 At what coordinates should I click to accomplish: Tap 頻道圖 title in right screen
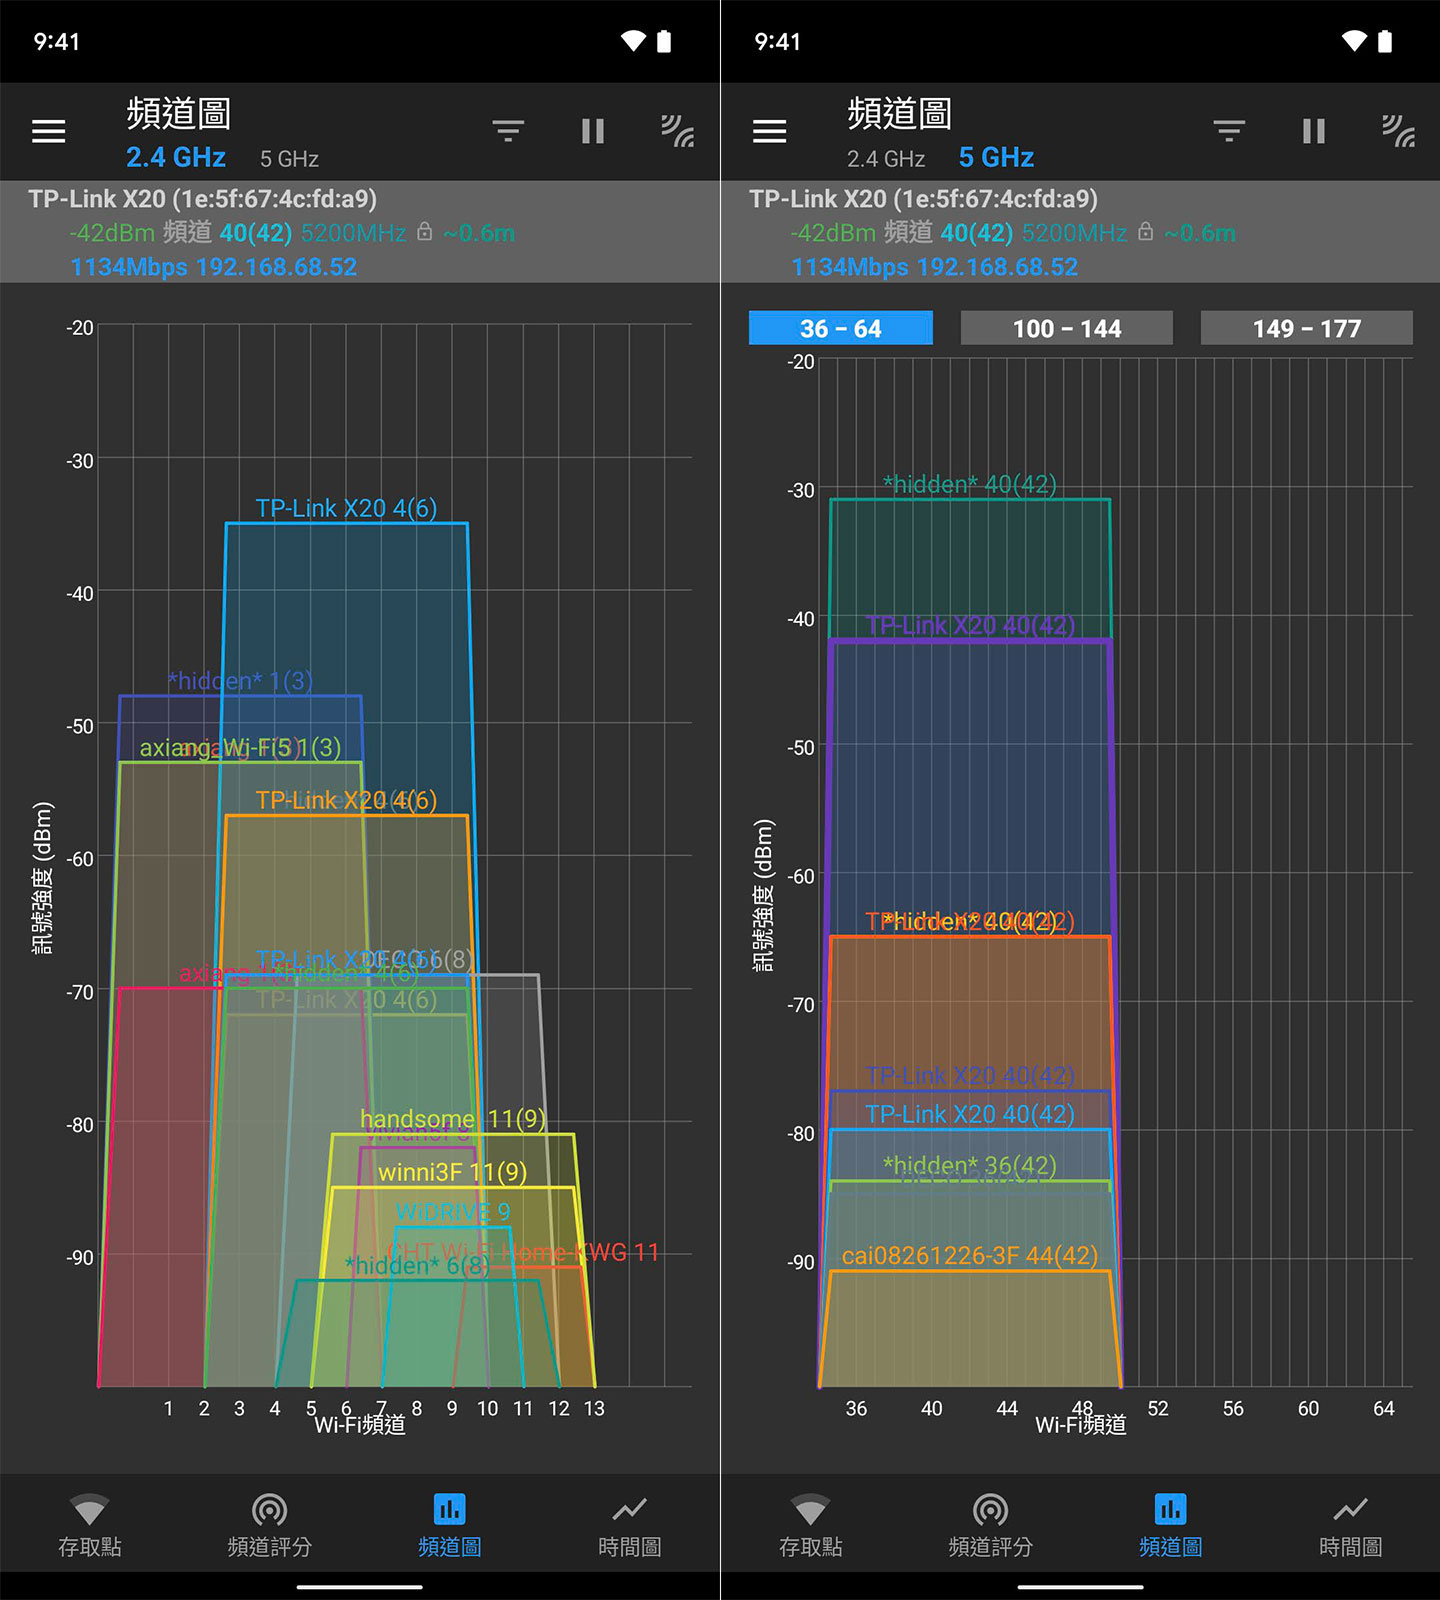click(x=900, y=113)
